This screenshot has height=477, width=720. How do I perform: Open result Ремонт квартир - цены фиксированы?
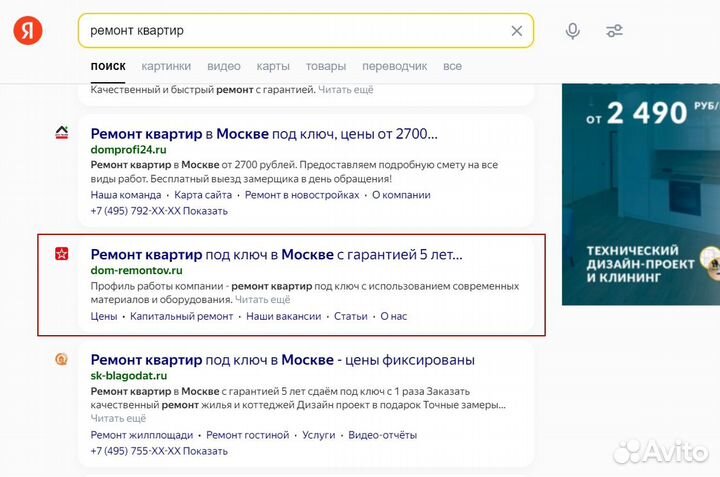(x=282, y=360)
